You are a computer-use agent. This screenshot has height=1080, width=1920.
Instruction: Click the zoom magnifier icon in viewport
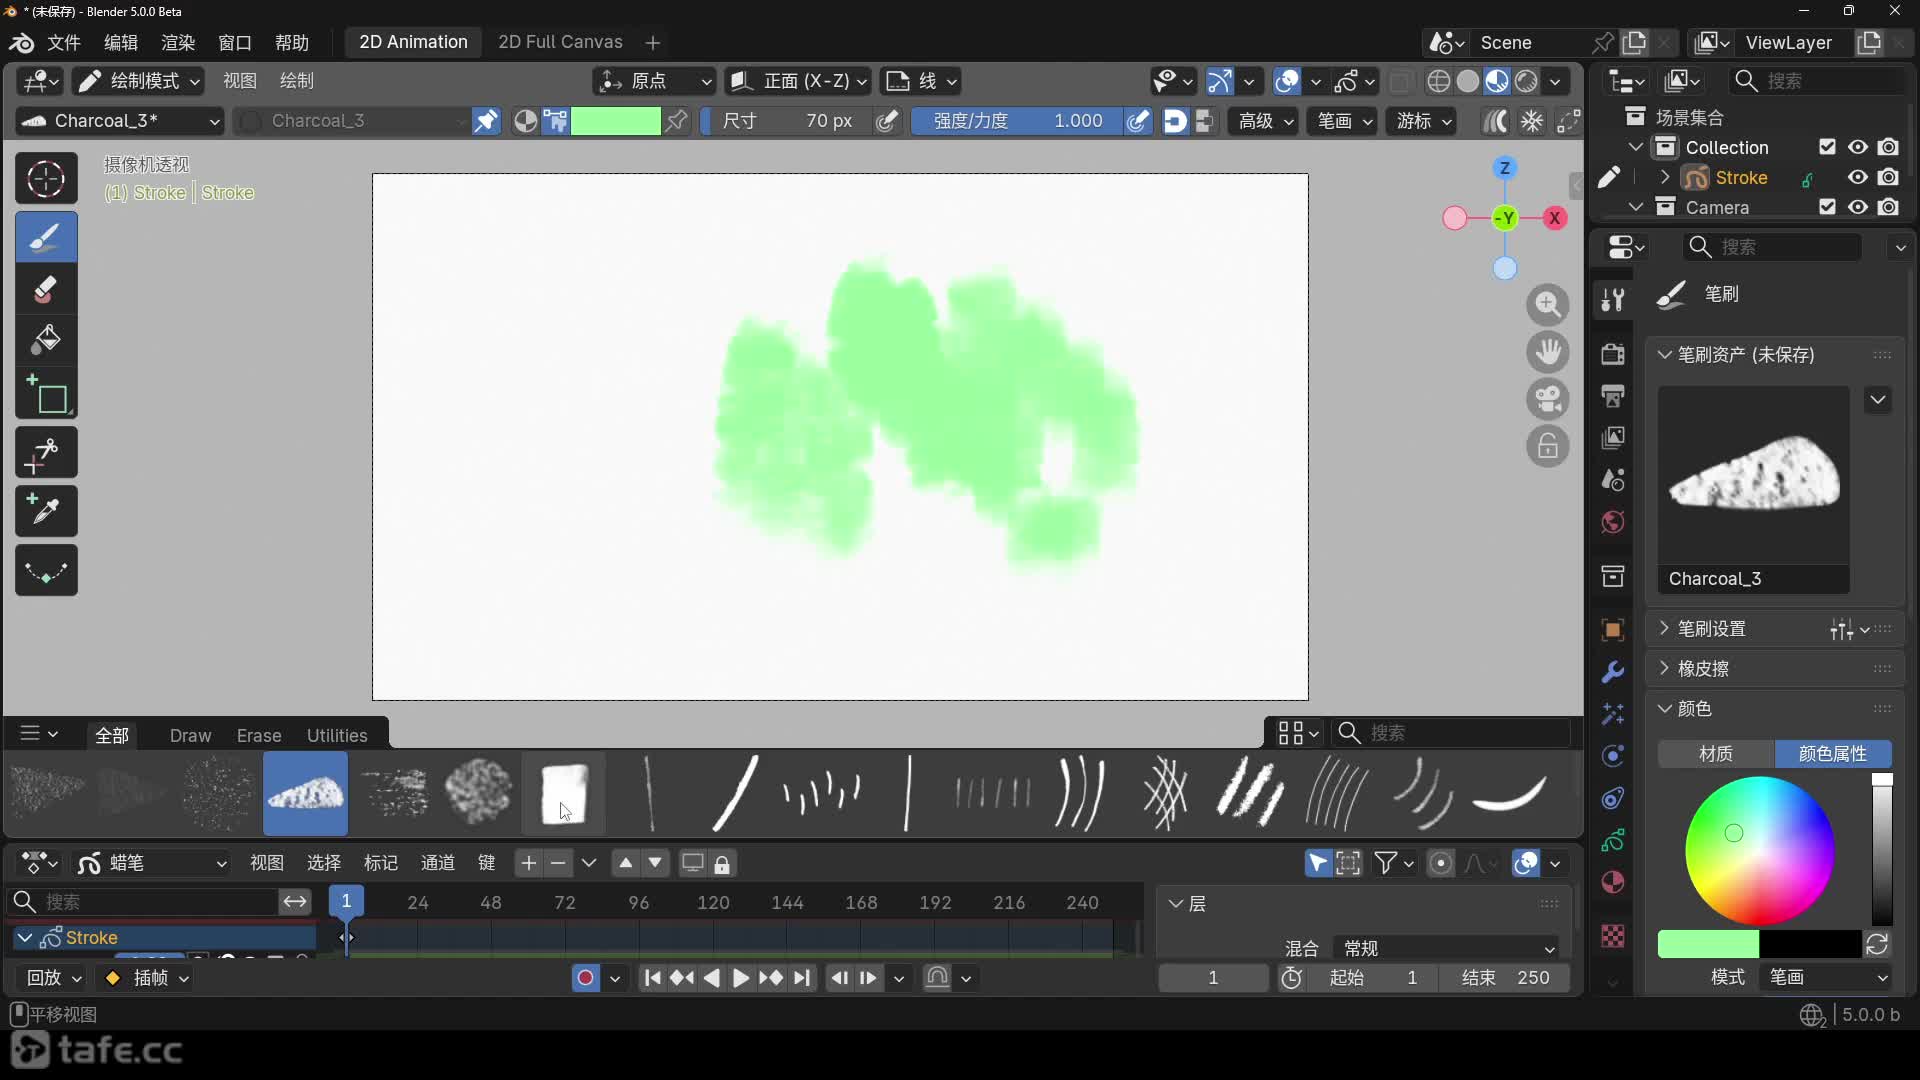pyautogui.click(x=1548, y=305)
